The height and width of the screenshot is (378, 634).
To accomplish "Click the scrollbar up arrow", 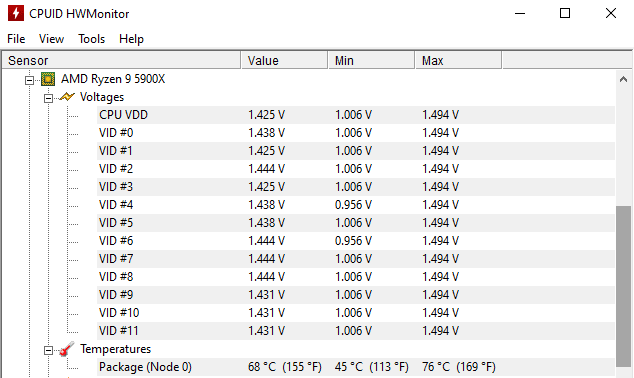I will point(623,79).
